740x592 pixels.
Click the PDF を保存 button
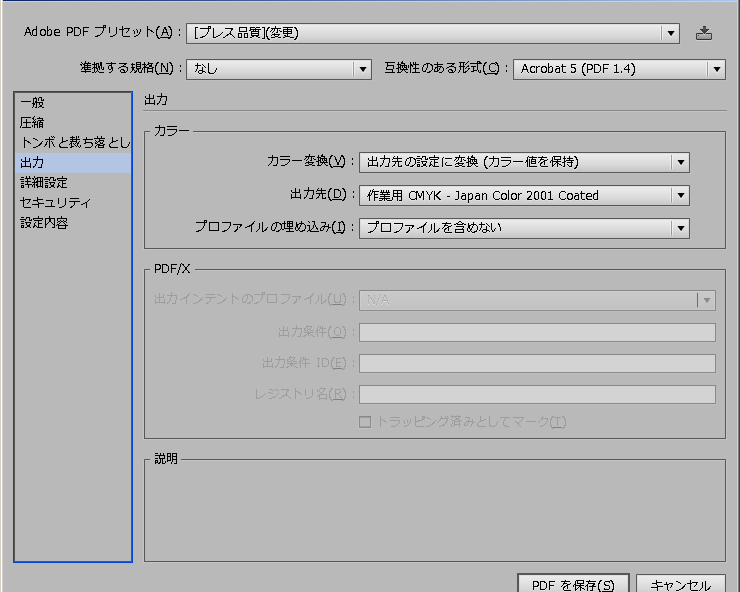[573, 584]
